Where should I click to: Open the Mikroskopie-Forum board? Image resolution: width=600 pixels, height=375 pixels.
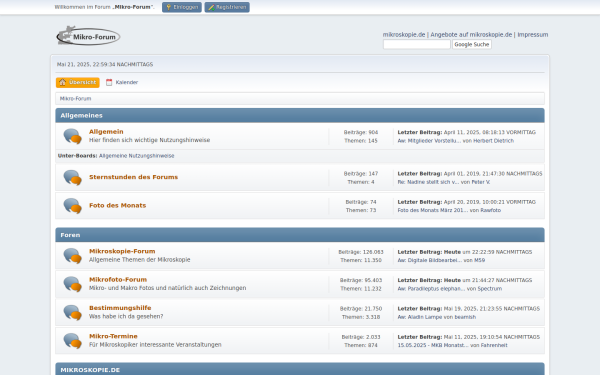pos(122,251)
